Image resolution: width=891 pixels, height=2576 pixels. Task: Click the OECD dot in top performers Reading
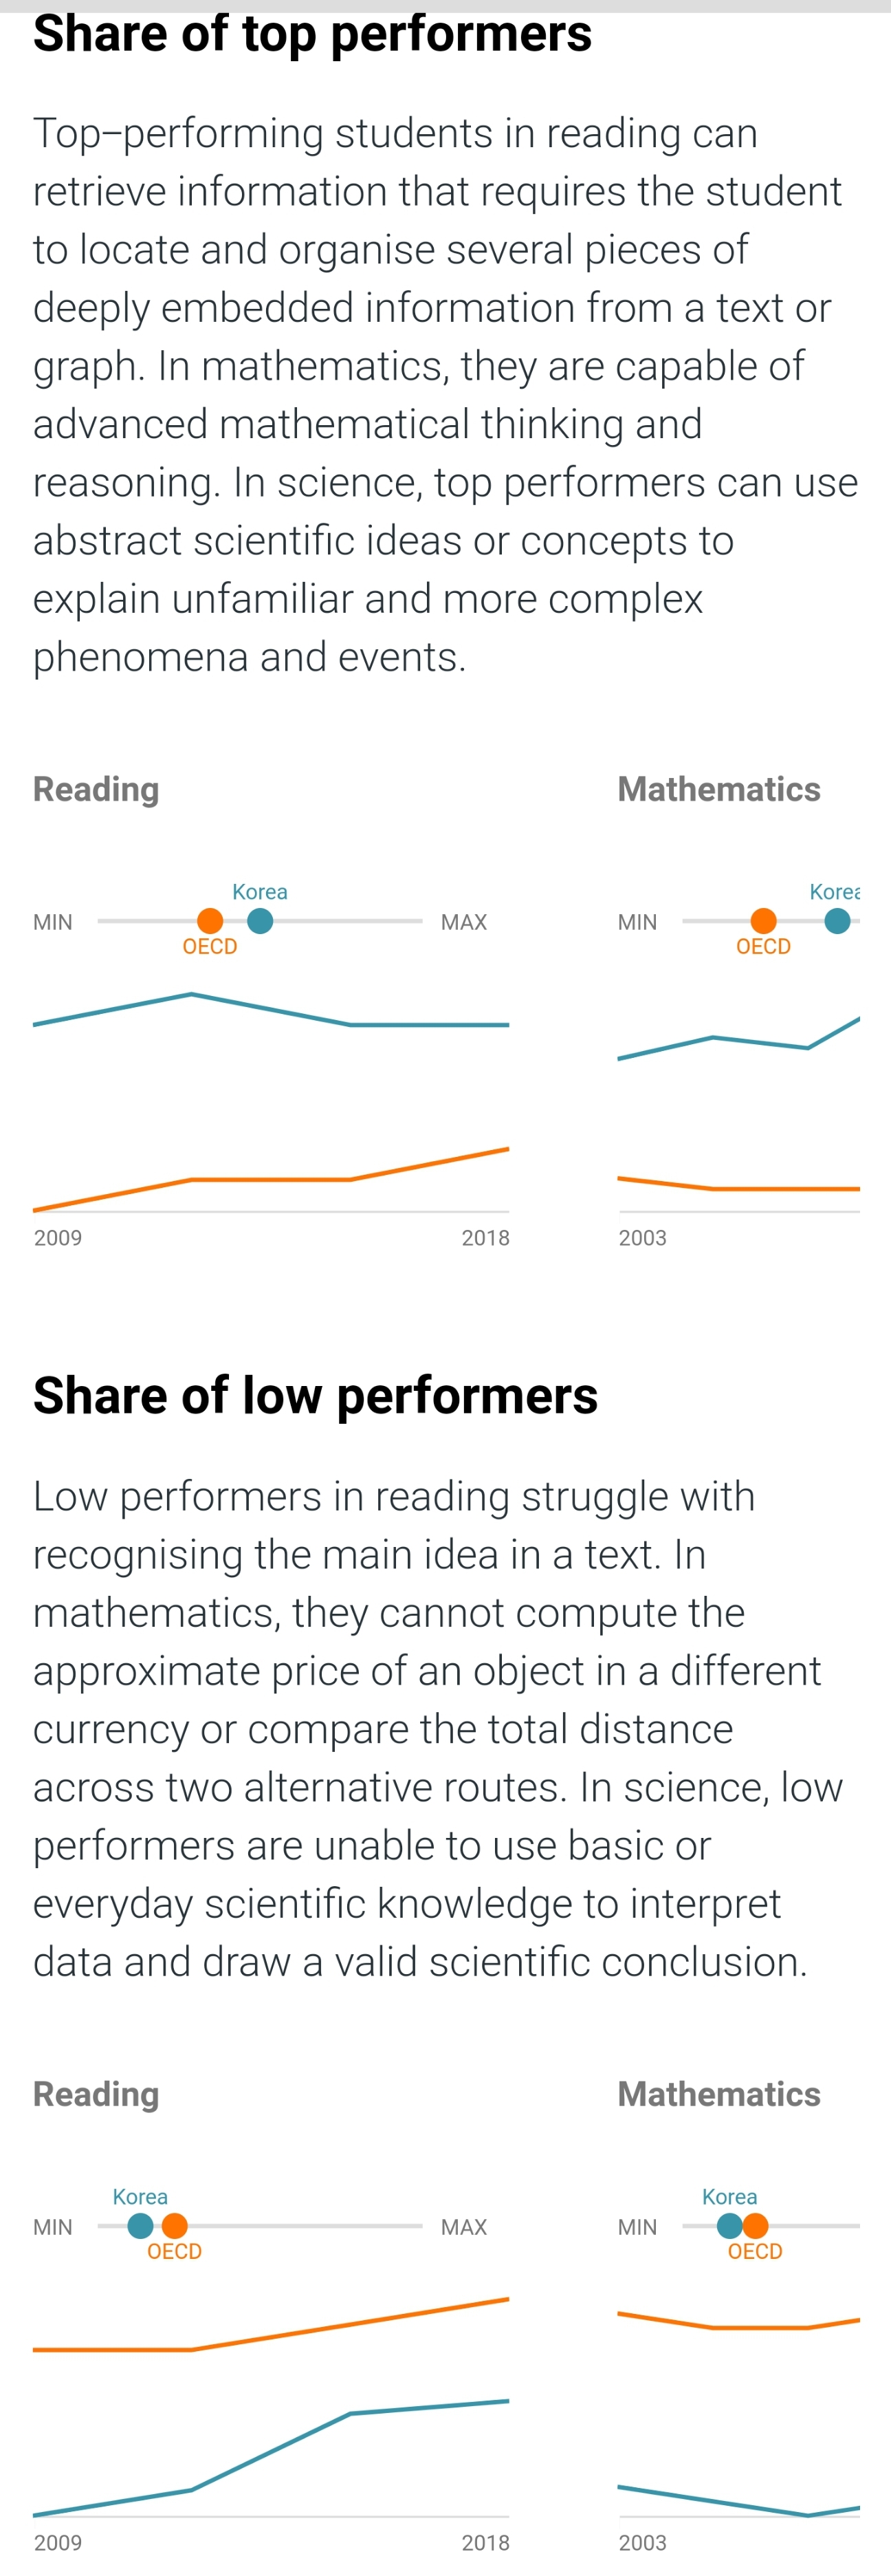pyautogui.click(x=210, y=921)
